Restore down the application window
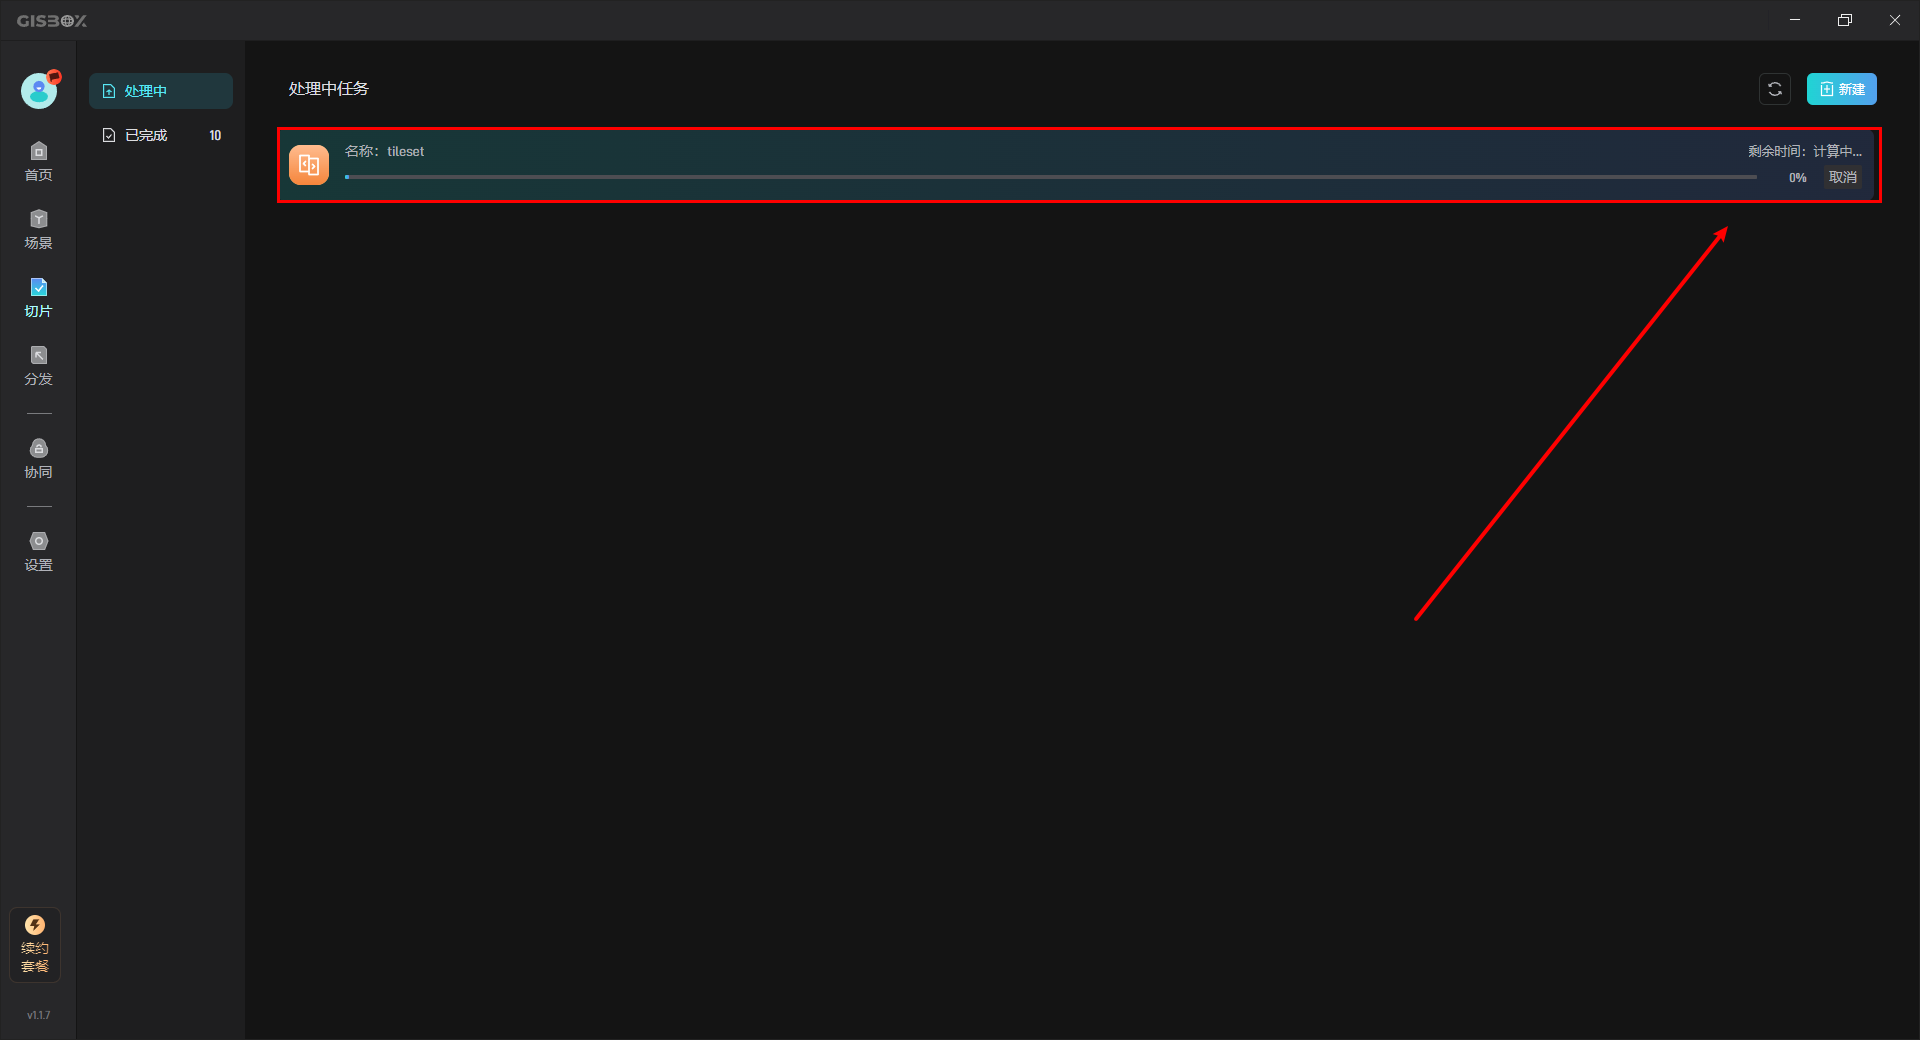 click(x=1845, y=20)
